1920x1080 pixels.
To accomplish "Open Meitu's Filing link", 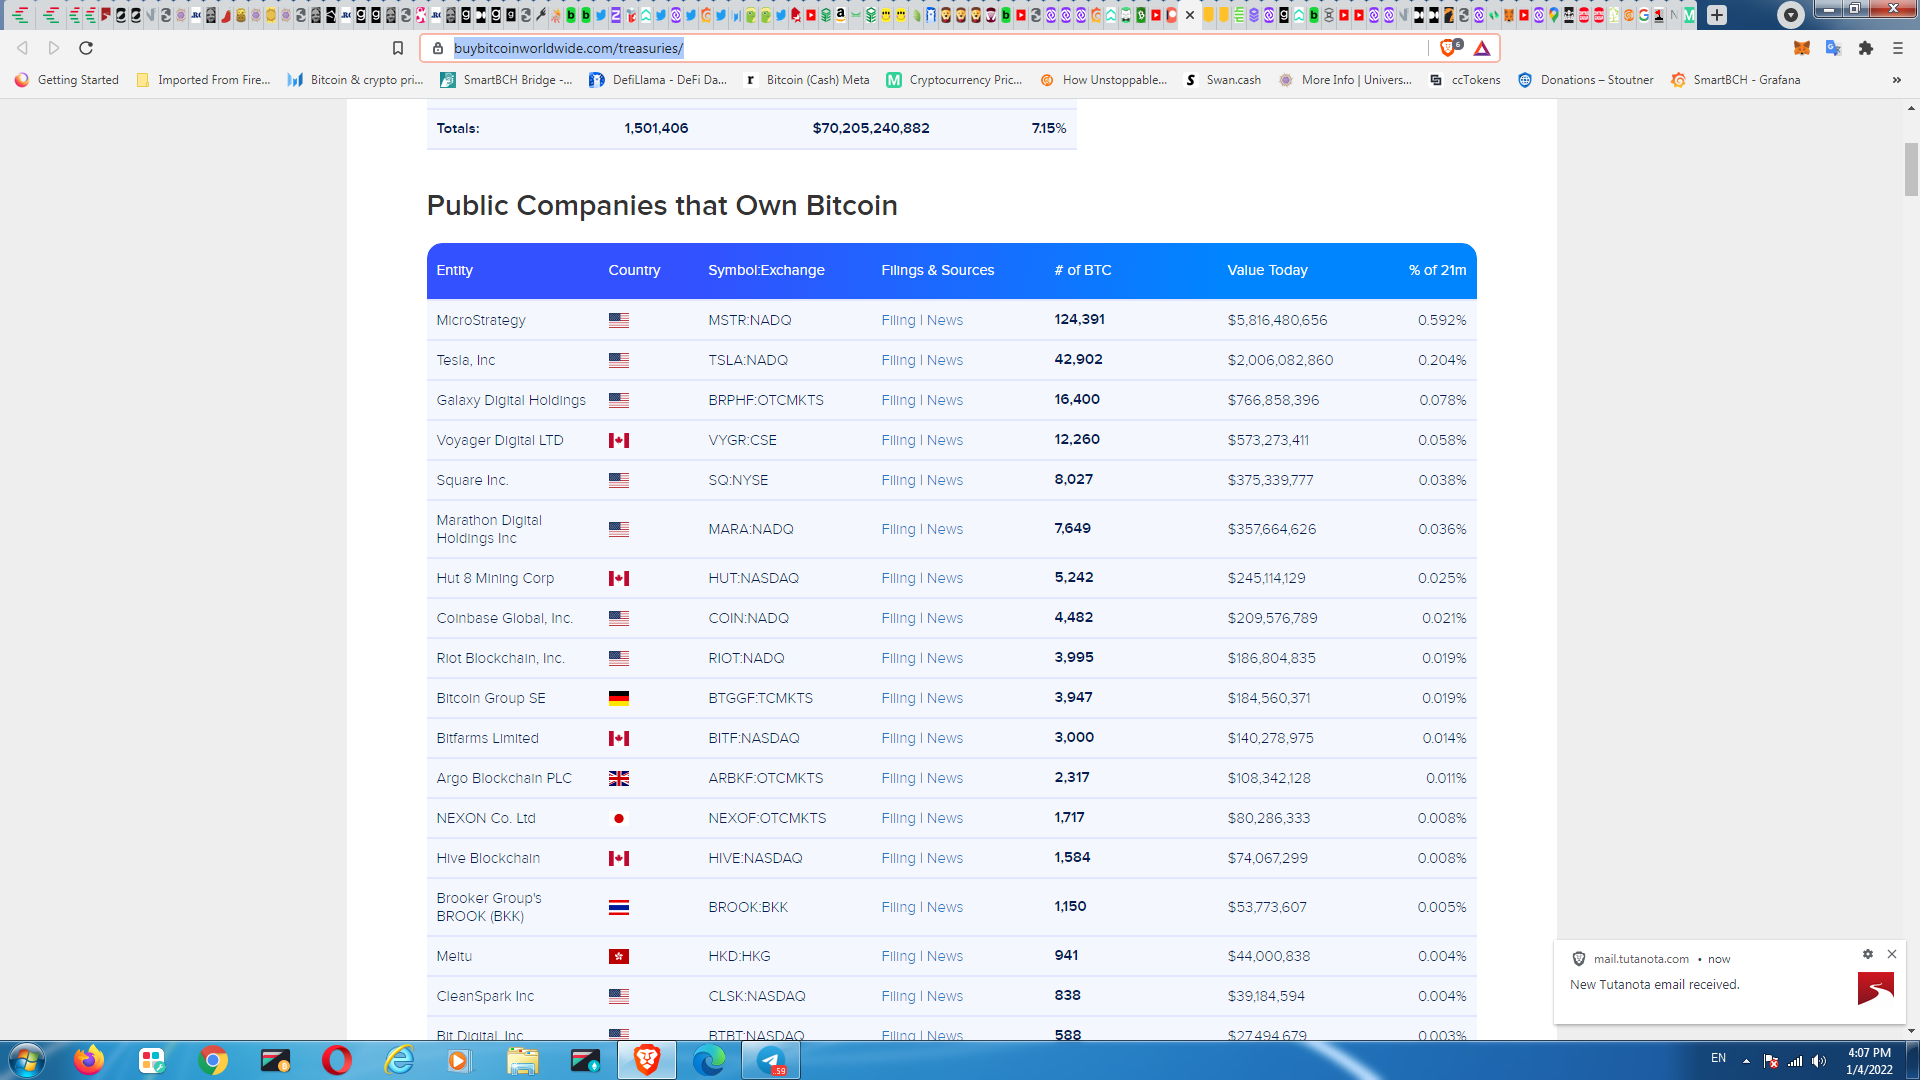I will 898,956.
